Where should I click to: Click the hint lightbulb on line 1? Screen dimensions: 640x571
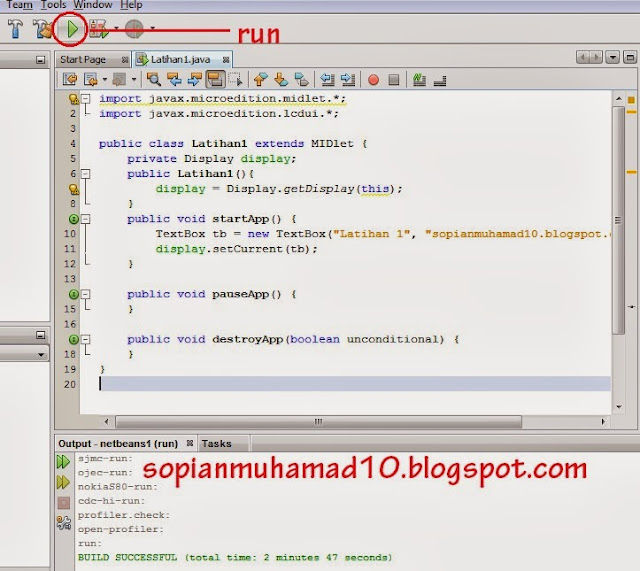(x=73, y=99)
